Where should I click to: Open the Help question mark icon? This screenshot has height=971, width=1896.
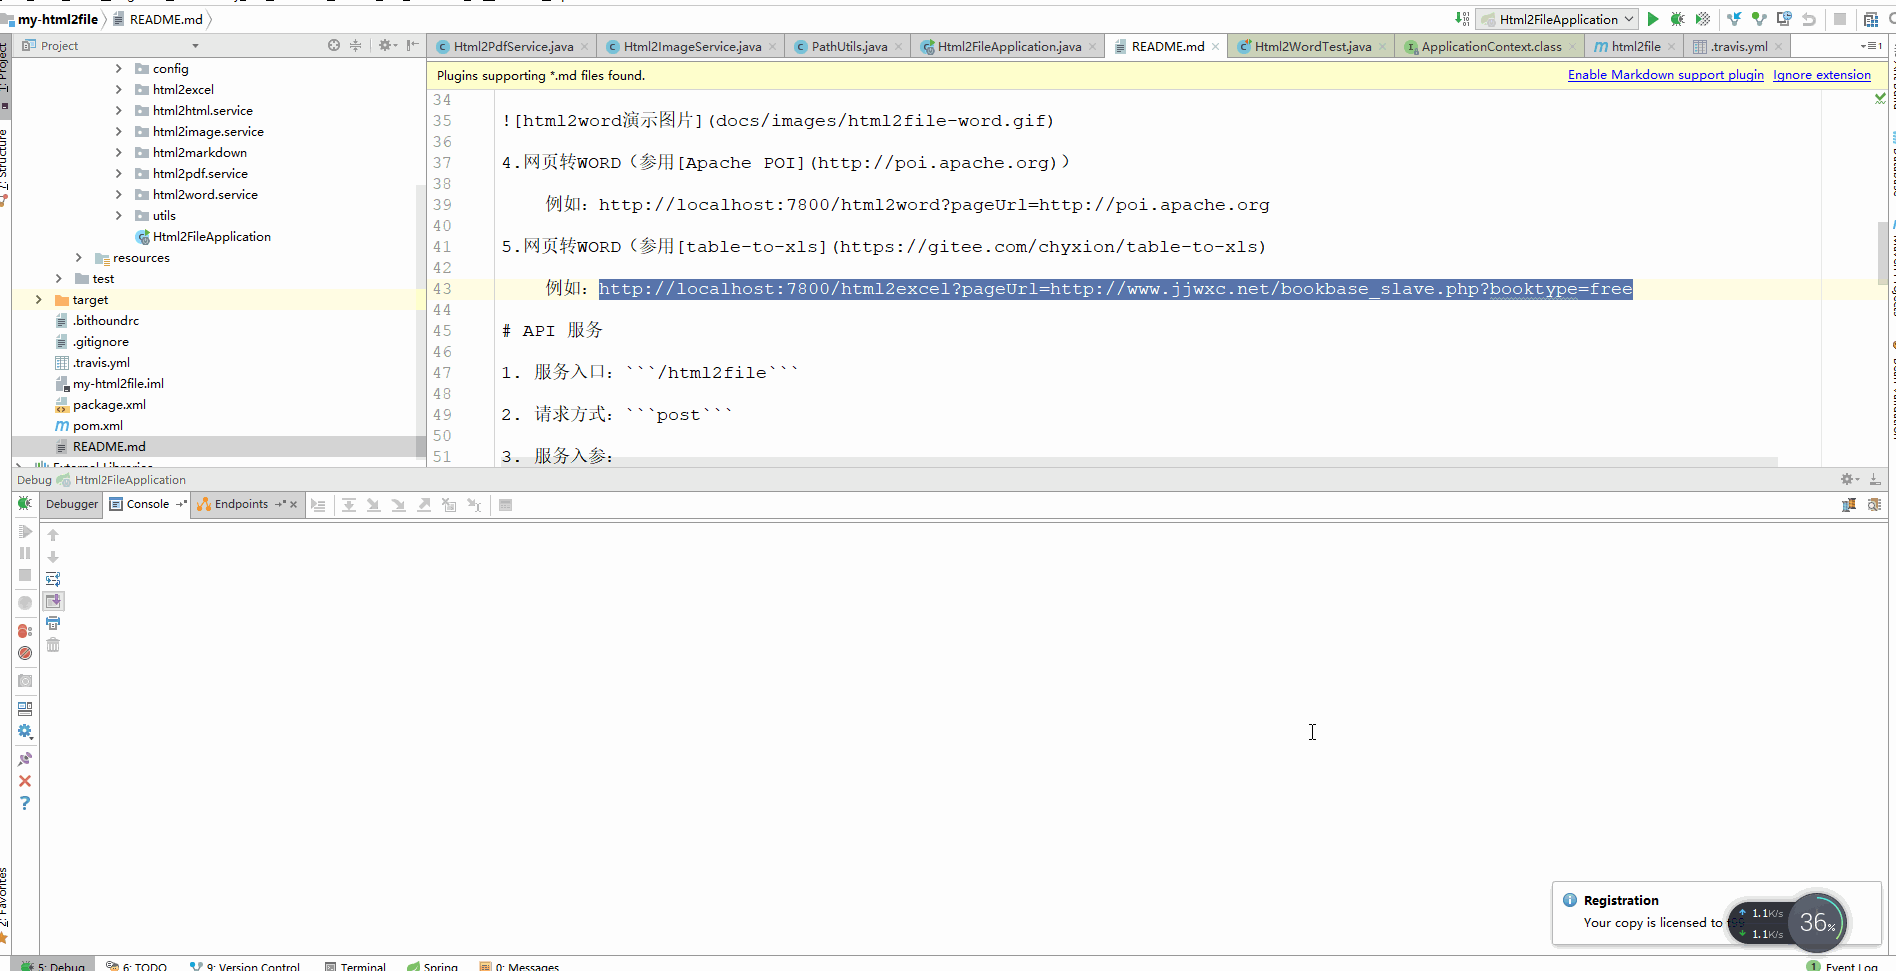coord(25,803)
